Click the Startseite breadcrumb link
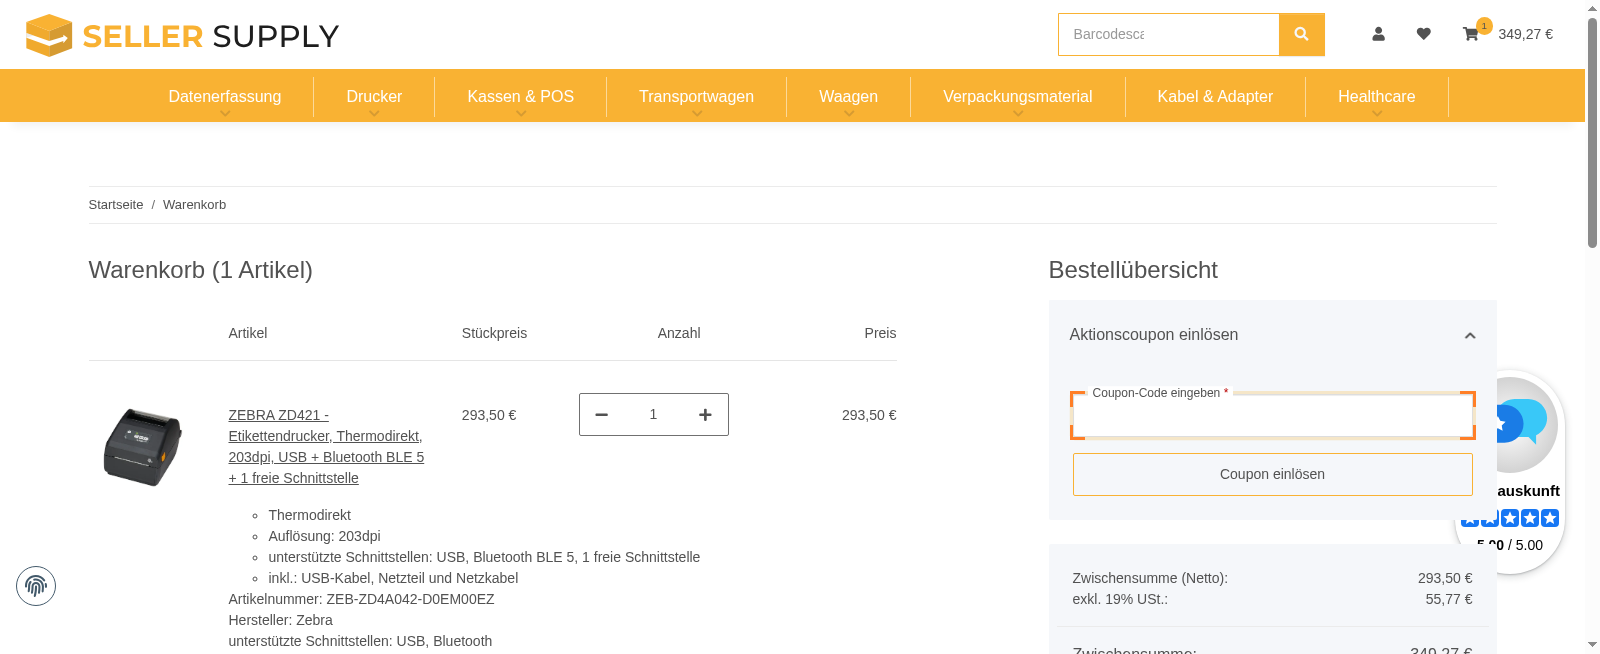Viewport: 1600px width, 654px height. 116,205
